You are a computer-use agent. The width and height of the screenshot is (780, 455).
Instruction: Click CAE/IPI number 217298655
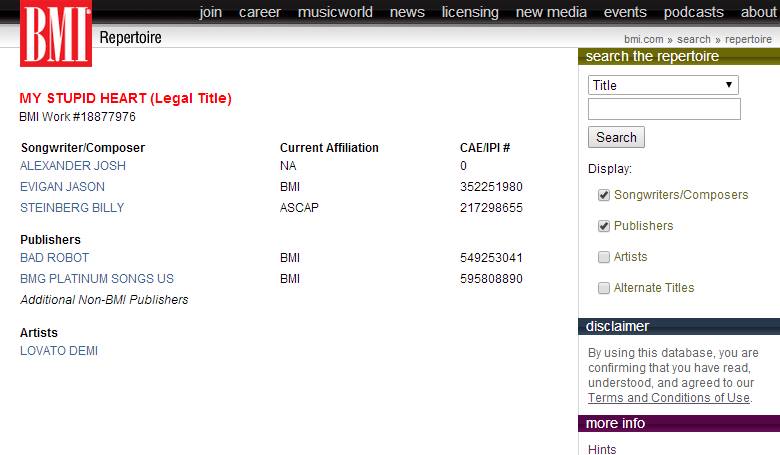(x=491, y=207)
